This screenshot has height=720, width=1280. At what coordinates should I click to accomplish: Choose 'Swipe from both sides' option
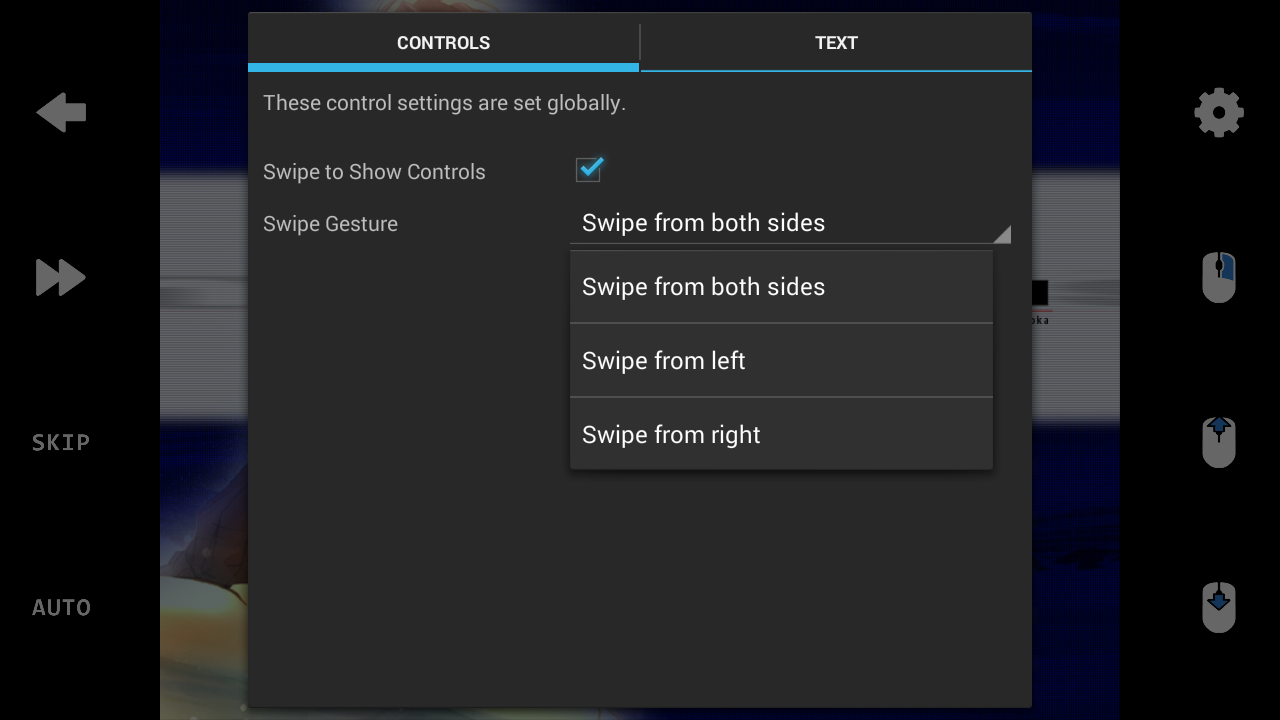(x=780, y=287)
